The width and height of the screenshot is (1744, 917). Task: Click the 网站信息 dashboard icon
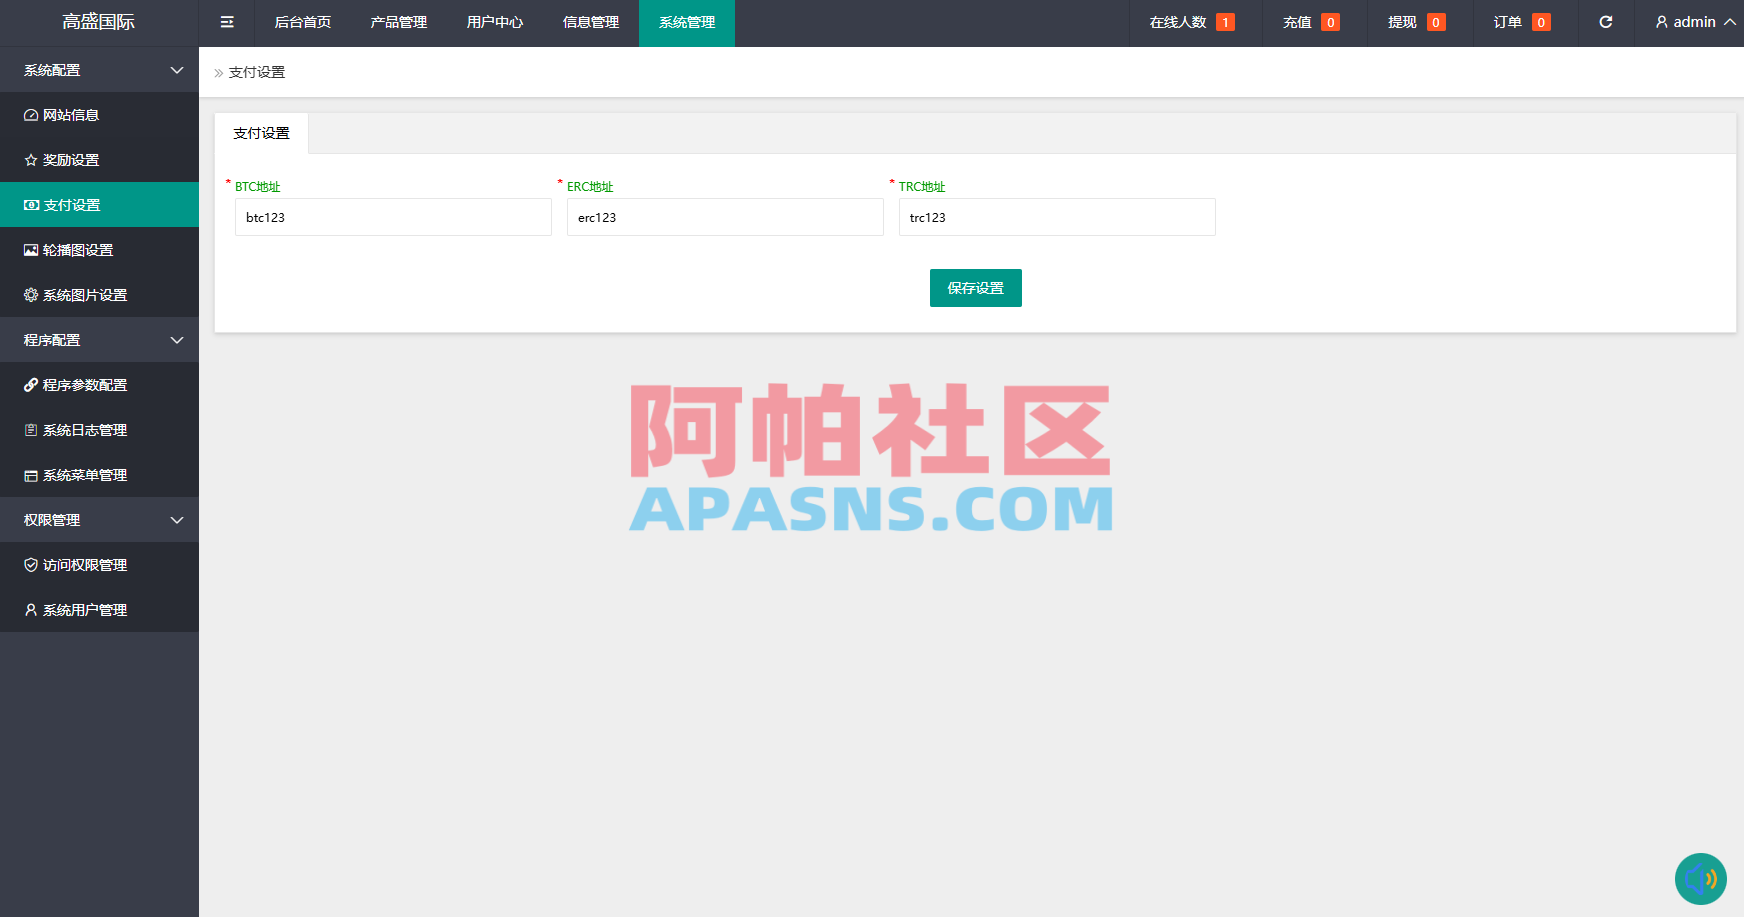tap(31, 115)
